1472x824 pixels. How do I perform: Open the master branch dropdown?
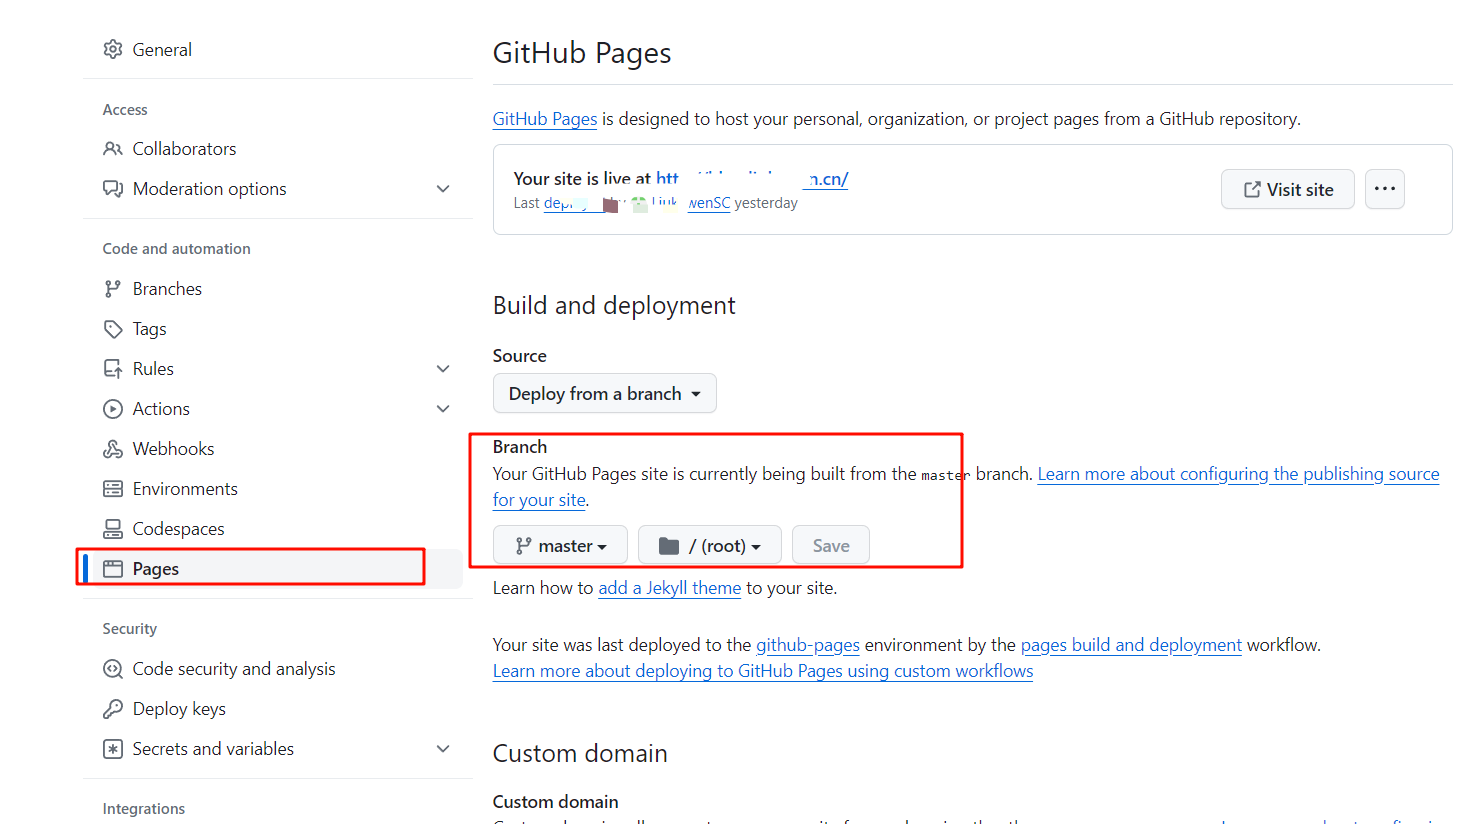[560, 545]
